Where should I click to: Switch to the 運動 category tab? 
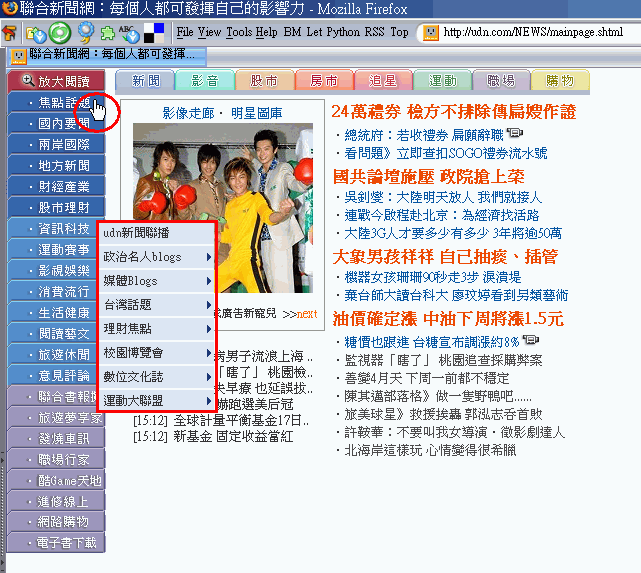point(442,81)
